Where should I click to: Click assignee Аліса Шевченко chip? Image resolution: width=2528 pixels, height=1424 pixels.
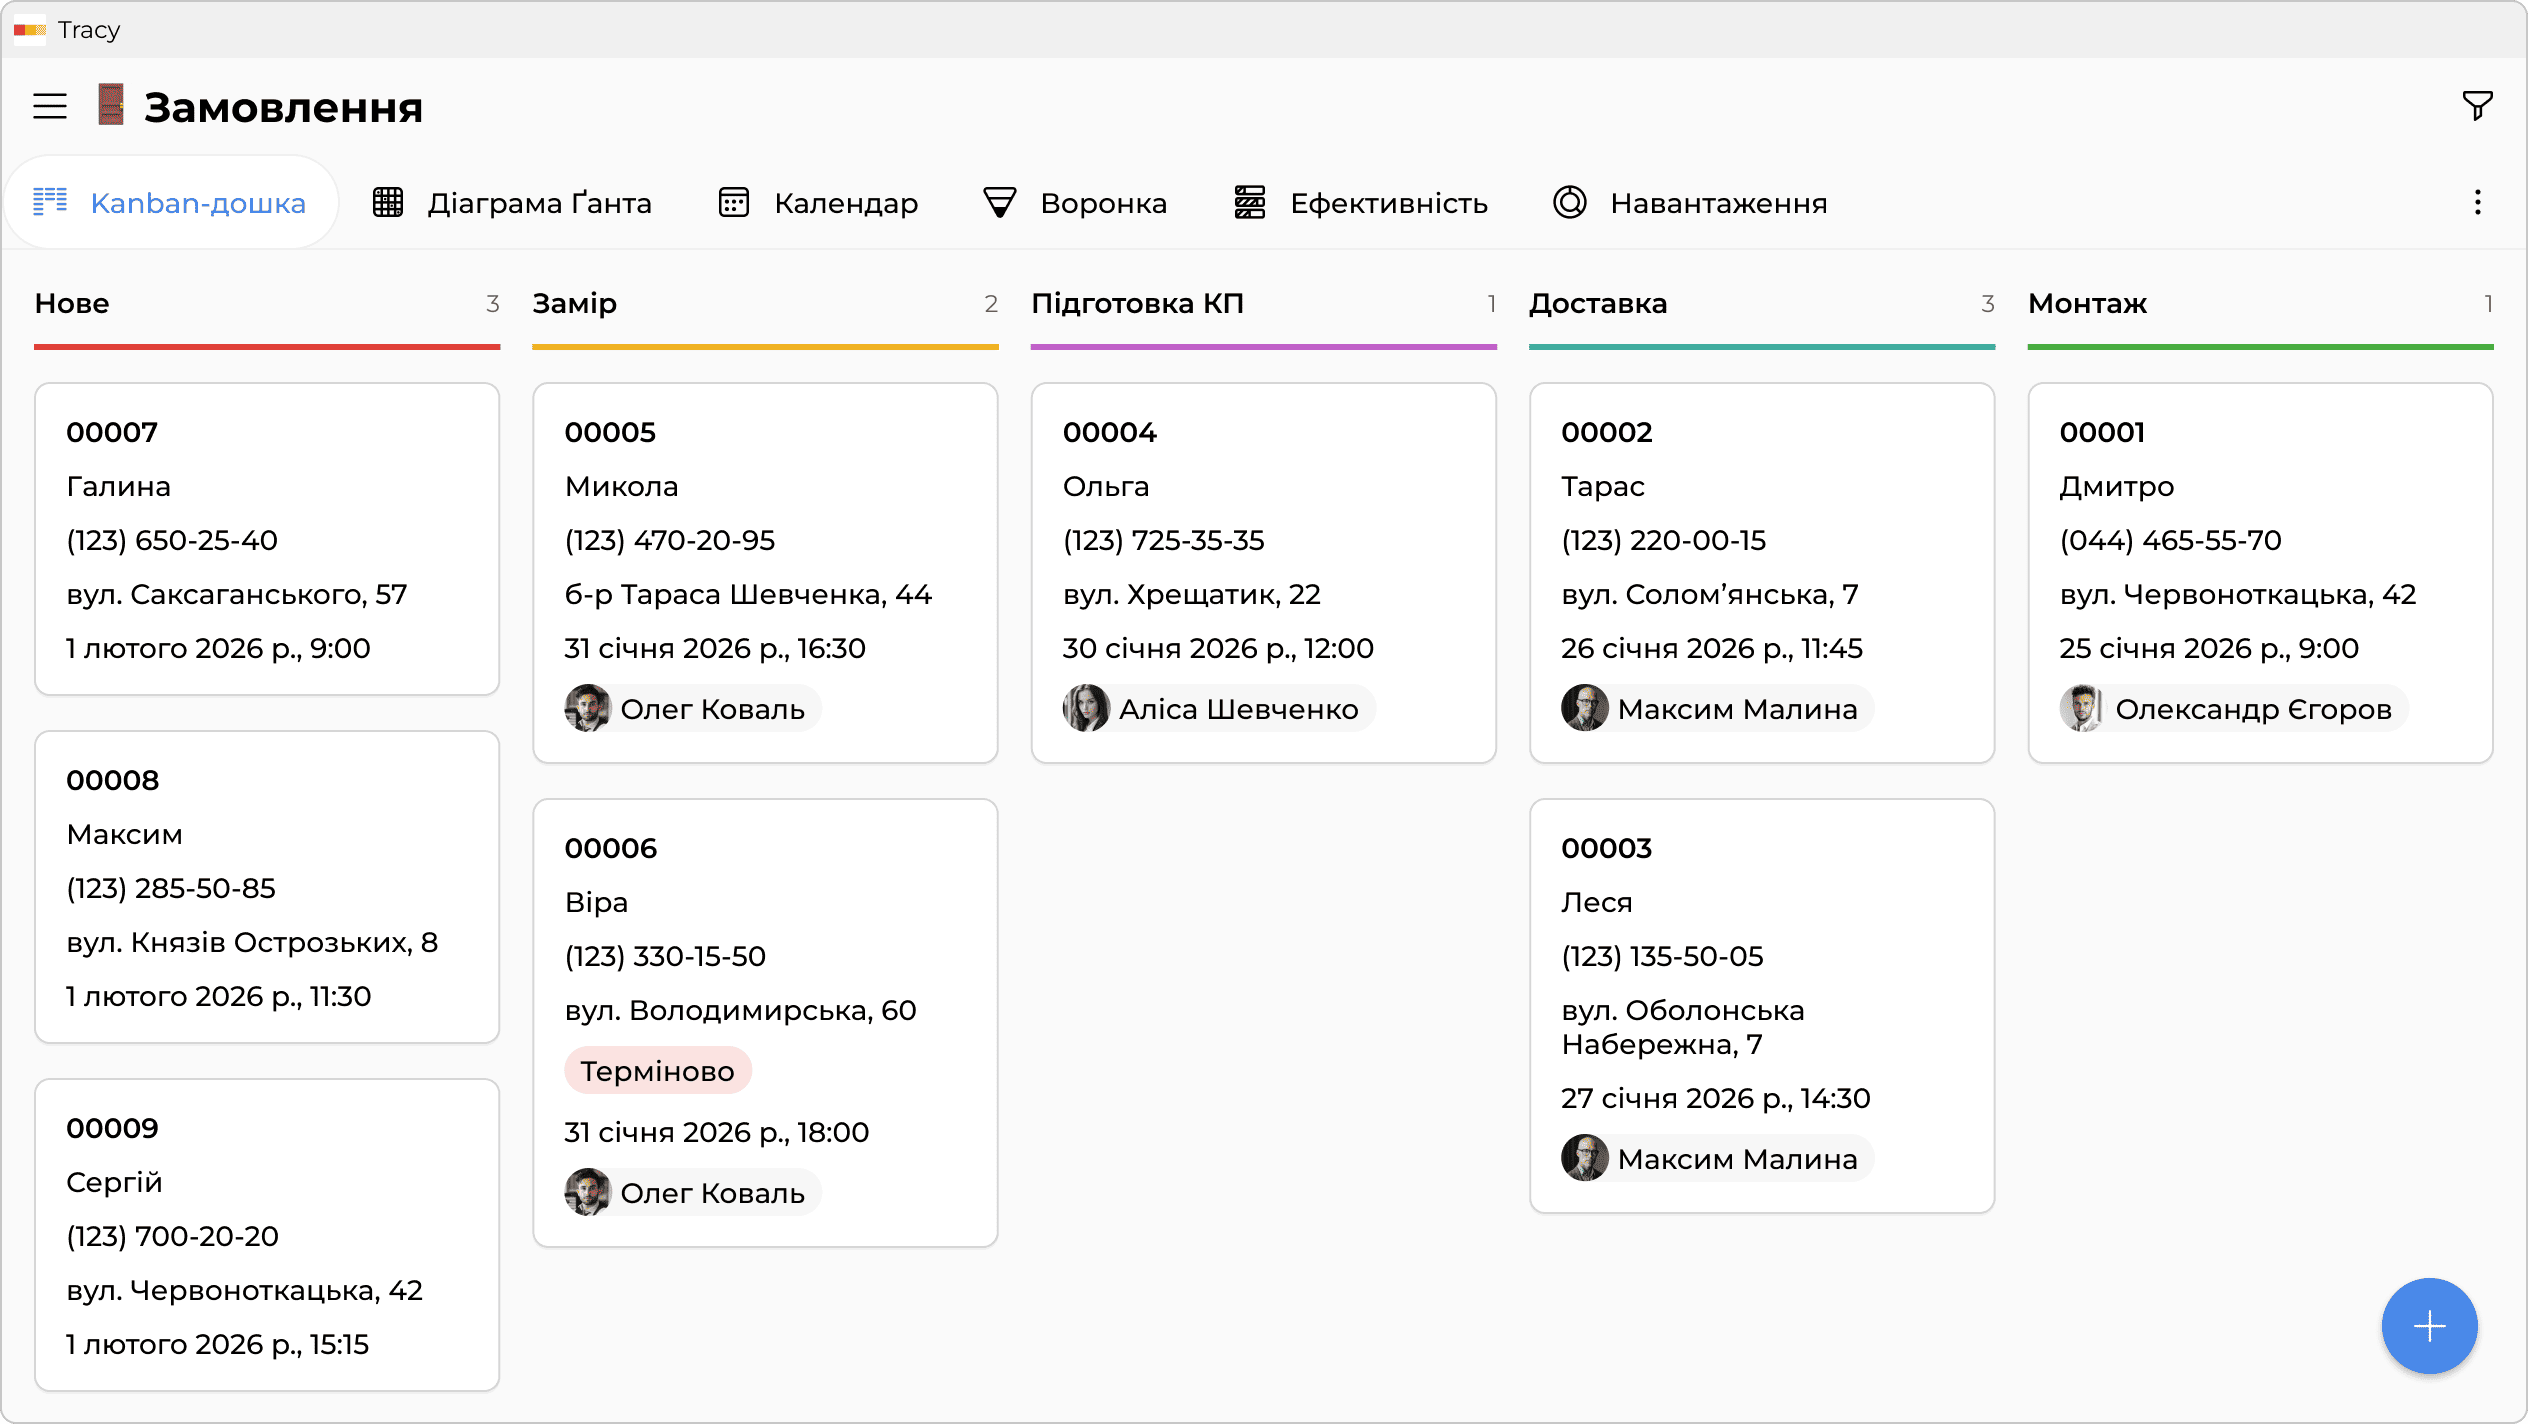click(x=1218, y=709)
